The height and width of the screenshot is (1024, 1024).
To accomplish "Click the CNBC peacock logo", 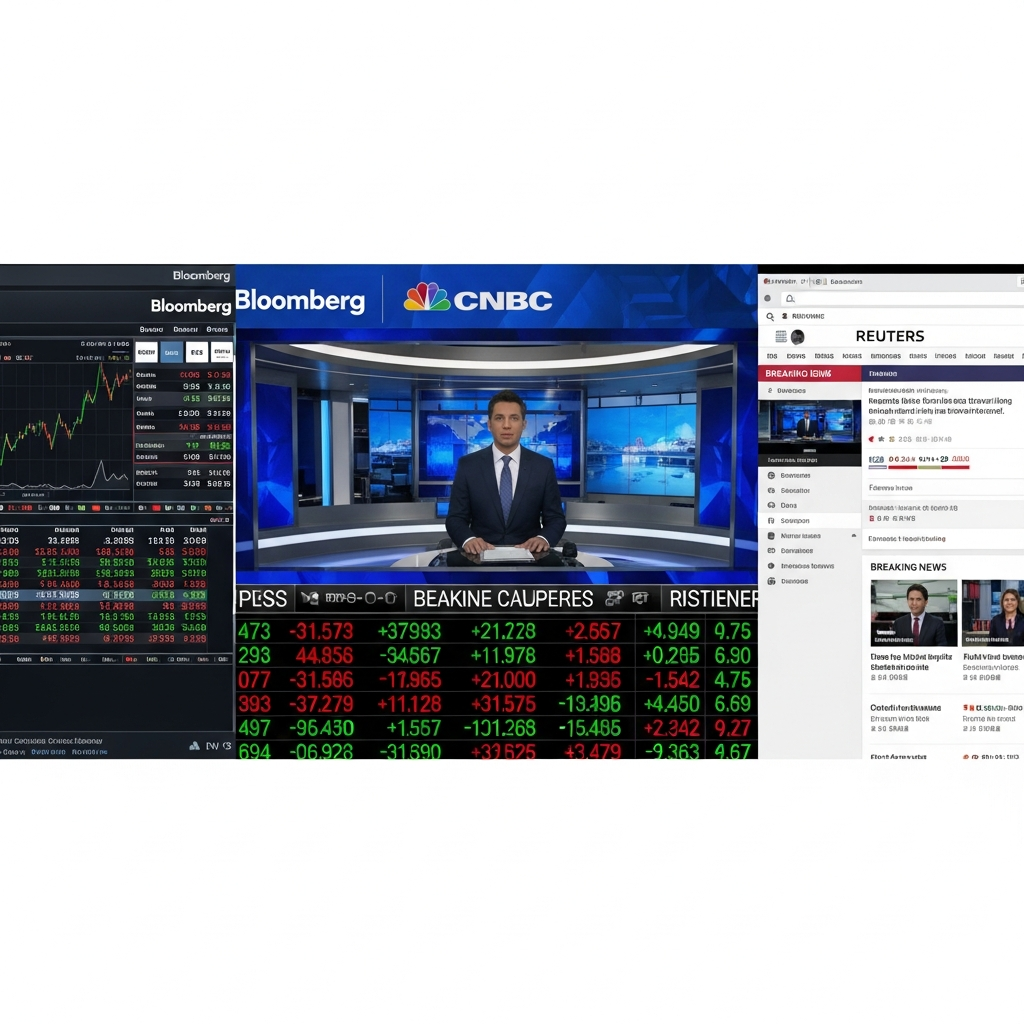I will coord(427,298).
